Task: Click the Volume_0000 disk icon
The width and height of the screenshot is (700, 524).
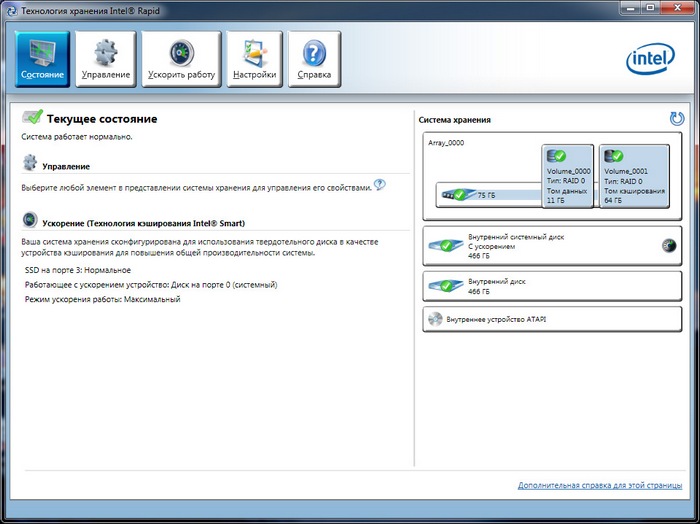Action: (x=556, y=156)
